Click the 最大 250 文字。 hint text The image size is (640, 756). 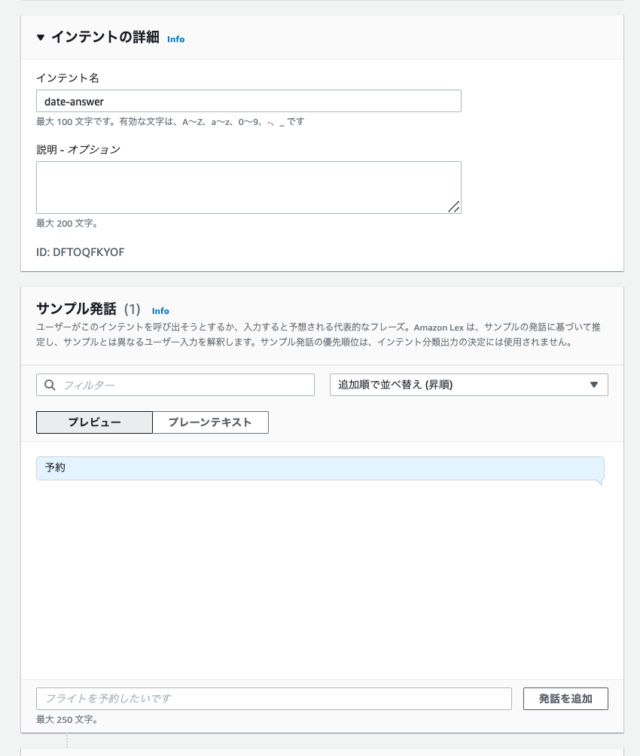tap(67, 719)
